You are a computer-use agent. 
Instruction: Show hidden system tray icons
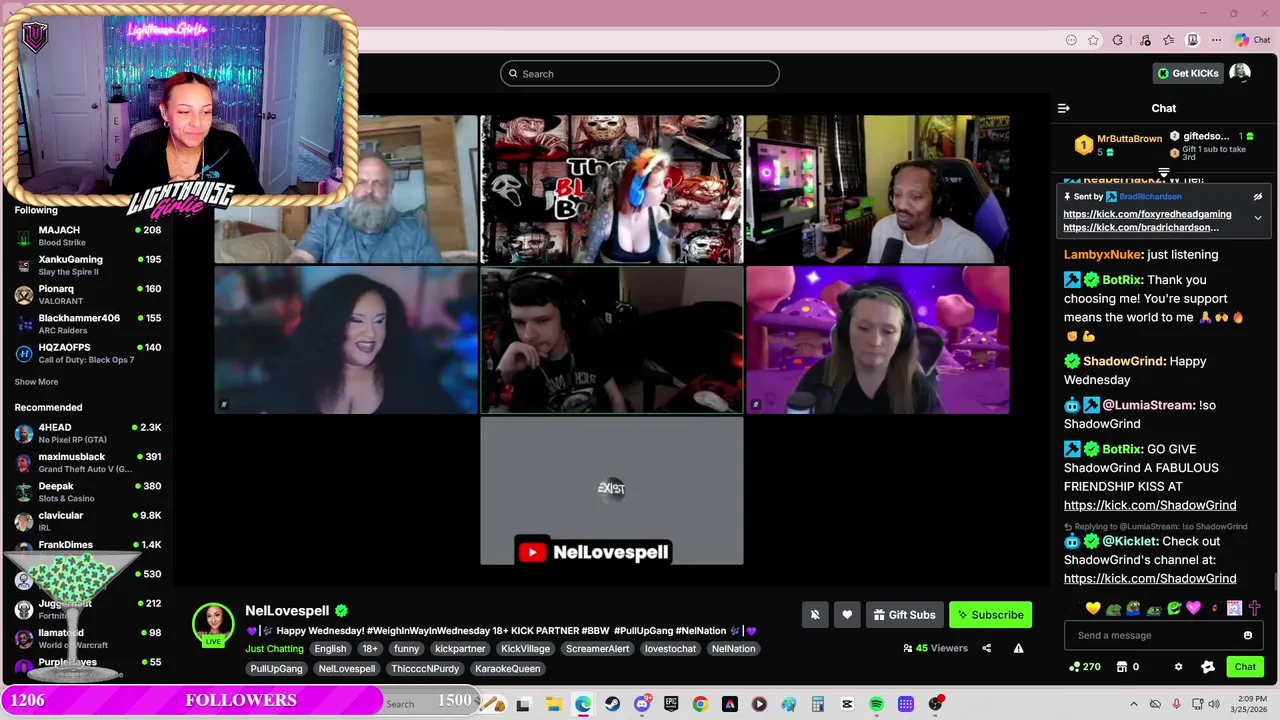[x=1133, y=704]
